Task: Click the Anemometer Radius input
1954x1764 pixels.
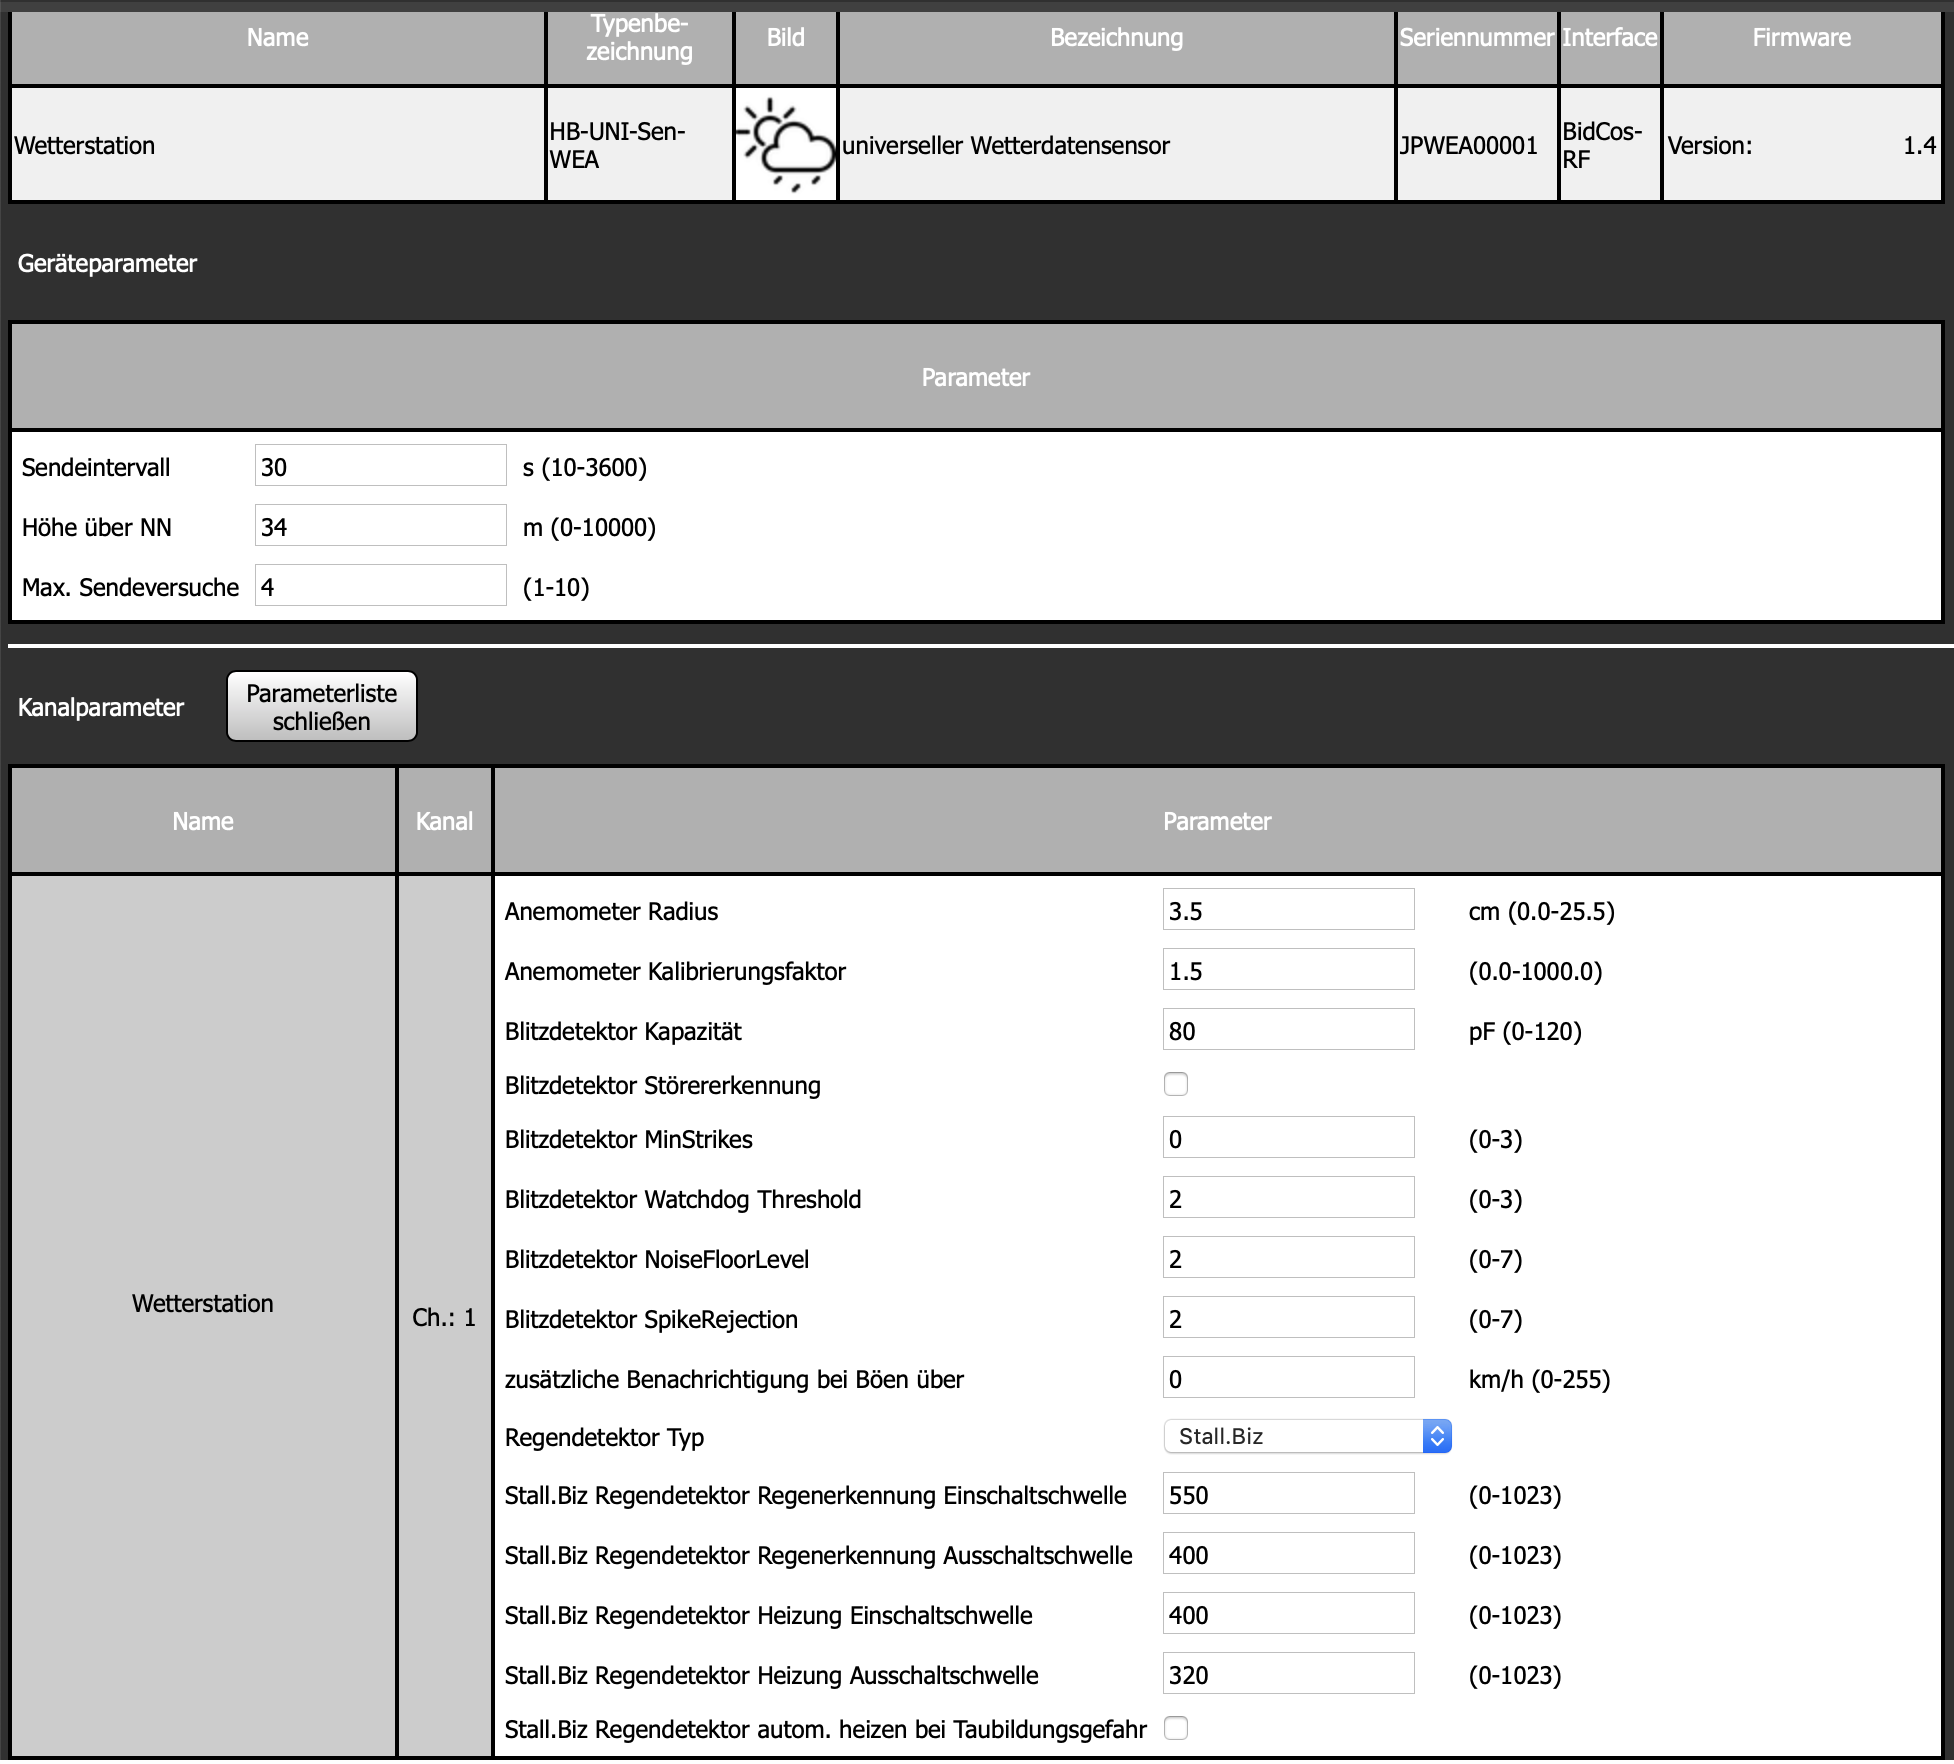Action: 1288,910
